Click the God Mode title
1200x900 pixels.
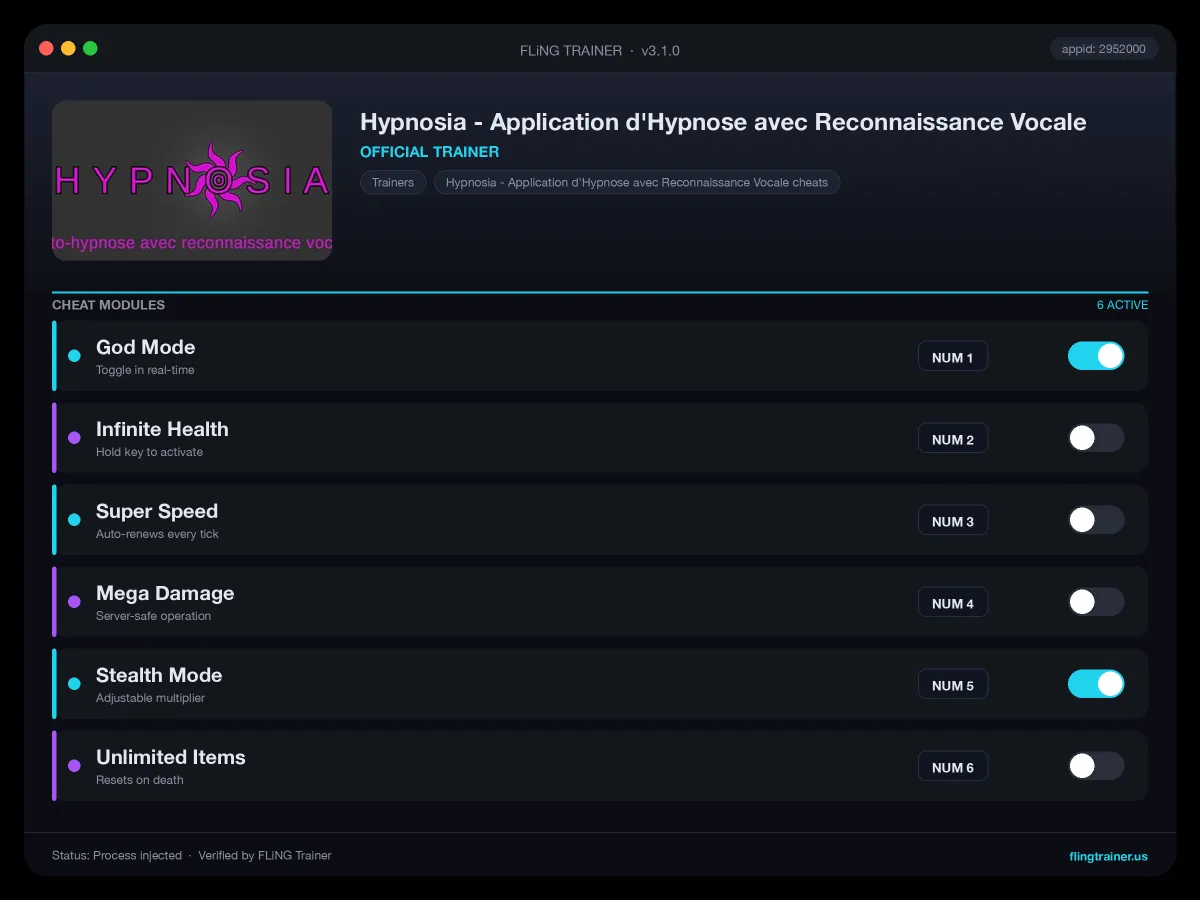pyautogui.click(x=146, y=347)
